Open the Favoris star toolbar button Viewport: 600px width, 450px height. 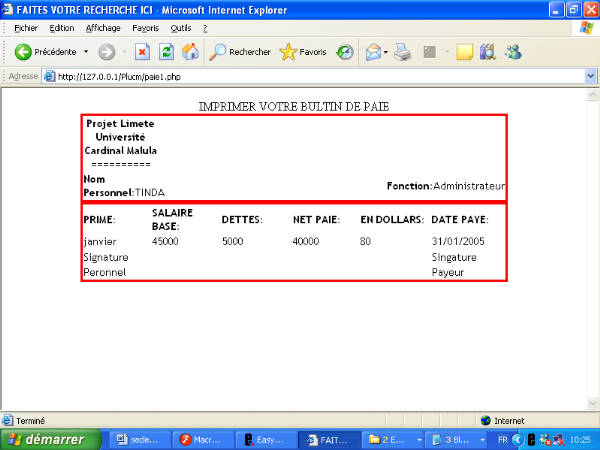303,52
